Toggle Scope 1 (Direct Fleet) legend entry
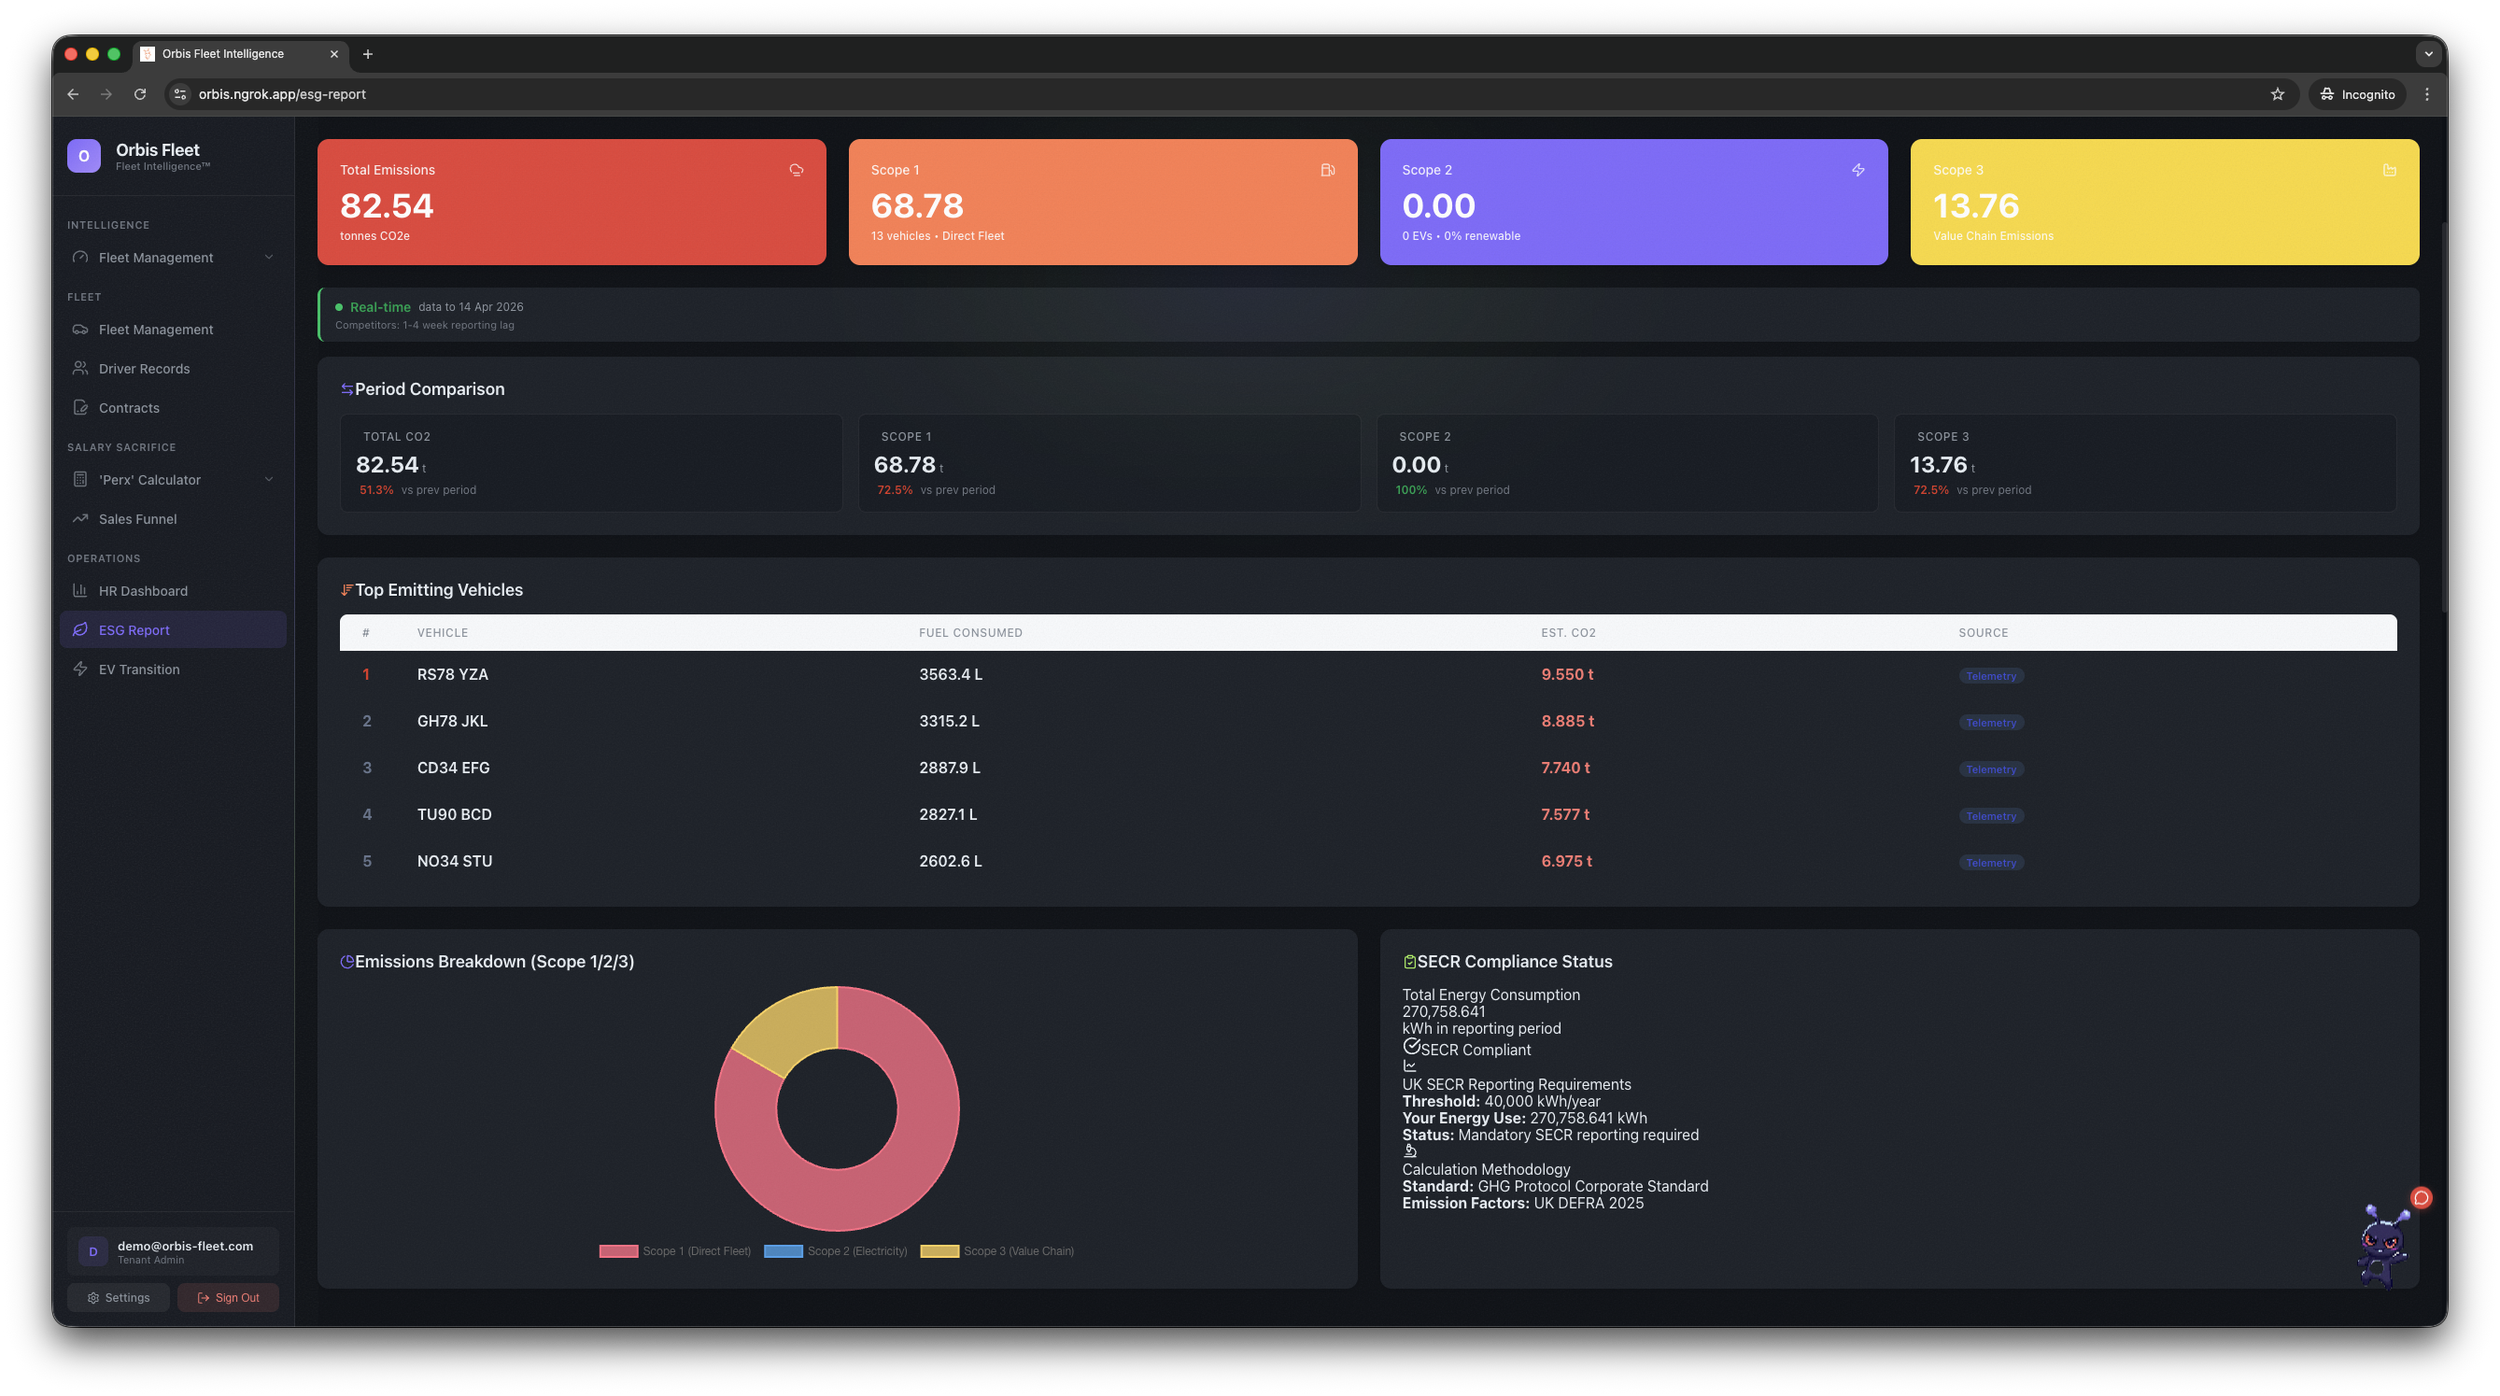 coord(675,1250)
